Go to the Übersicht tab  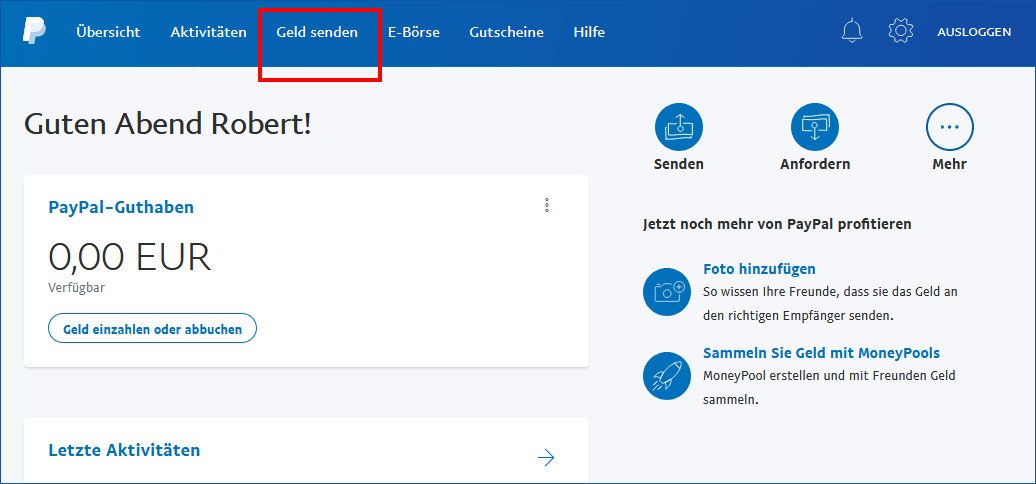coord(108,32)
